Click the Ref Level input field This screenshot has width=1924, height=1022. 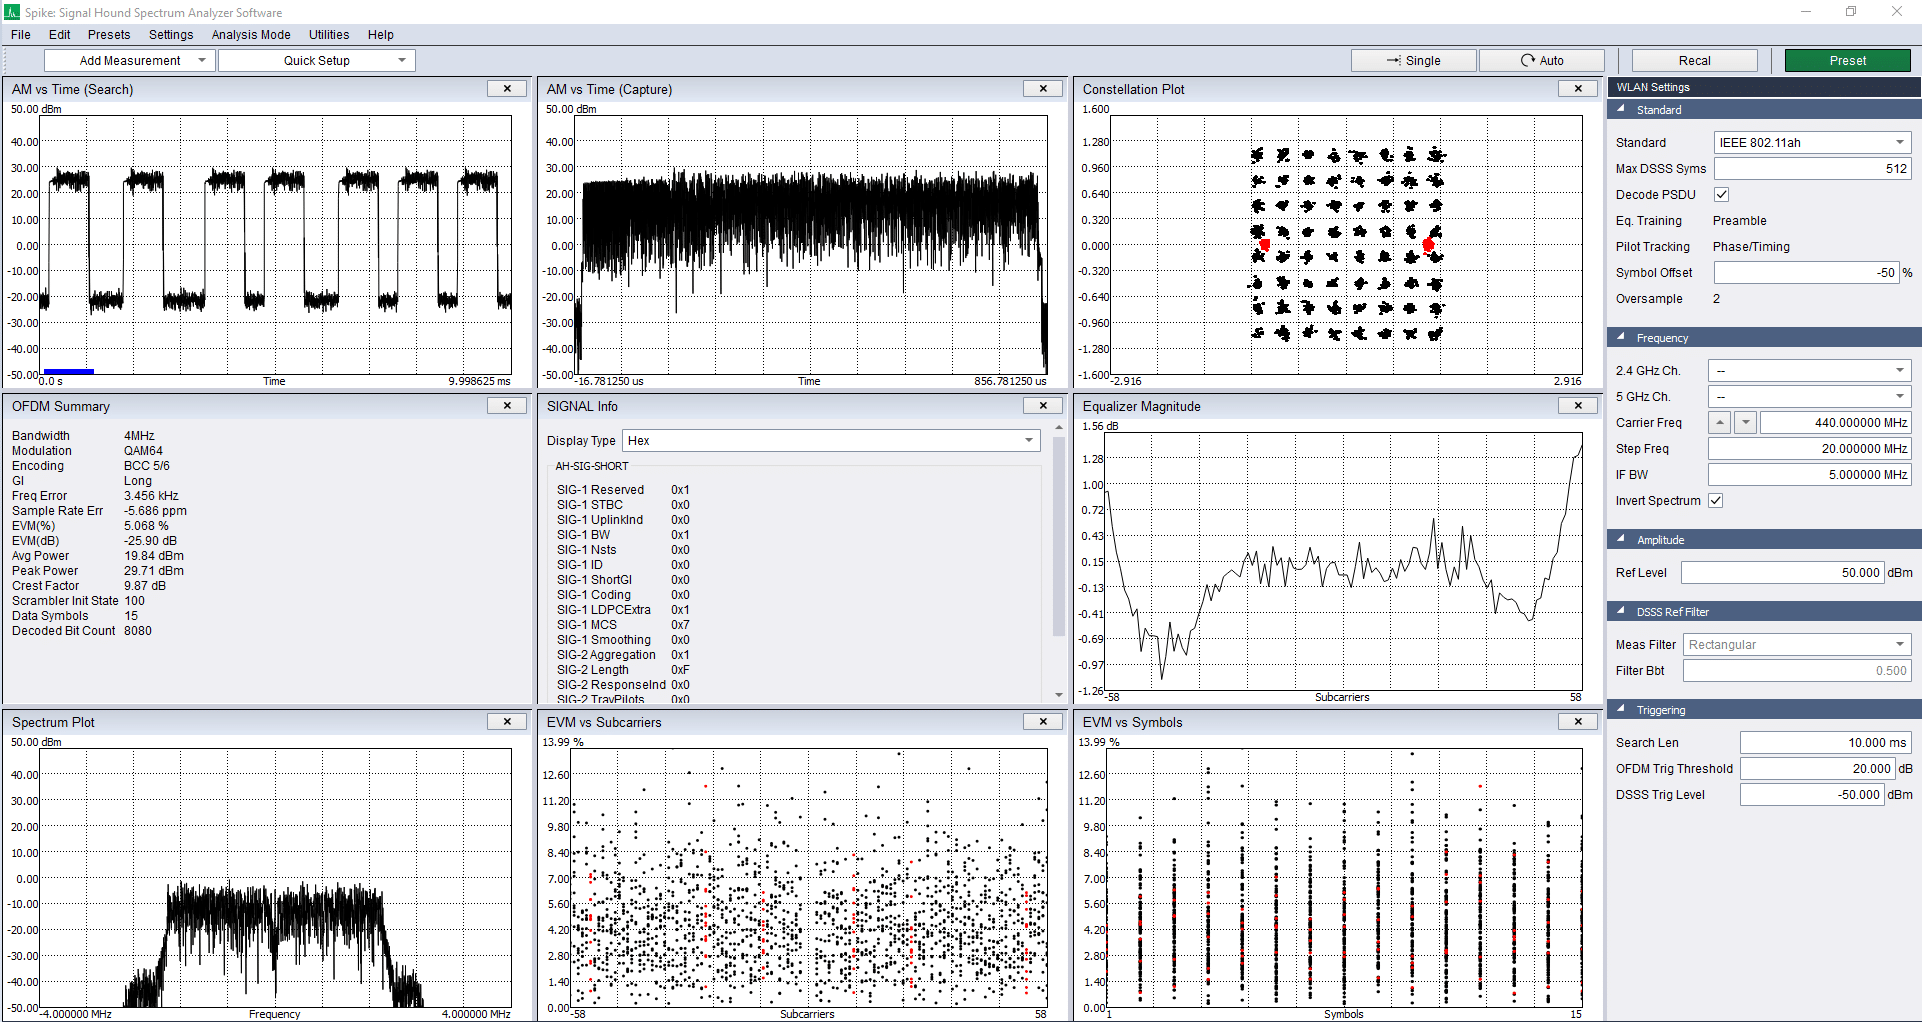point(1782,573)
